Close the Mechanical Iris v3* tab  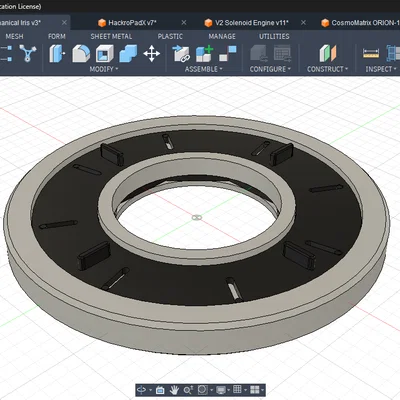tap(64, 23)
